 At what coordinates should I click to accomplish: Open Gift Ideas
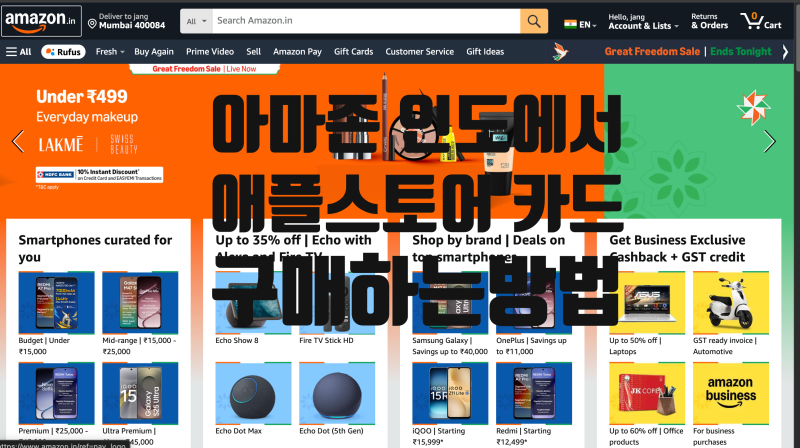point(485,52)
